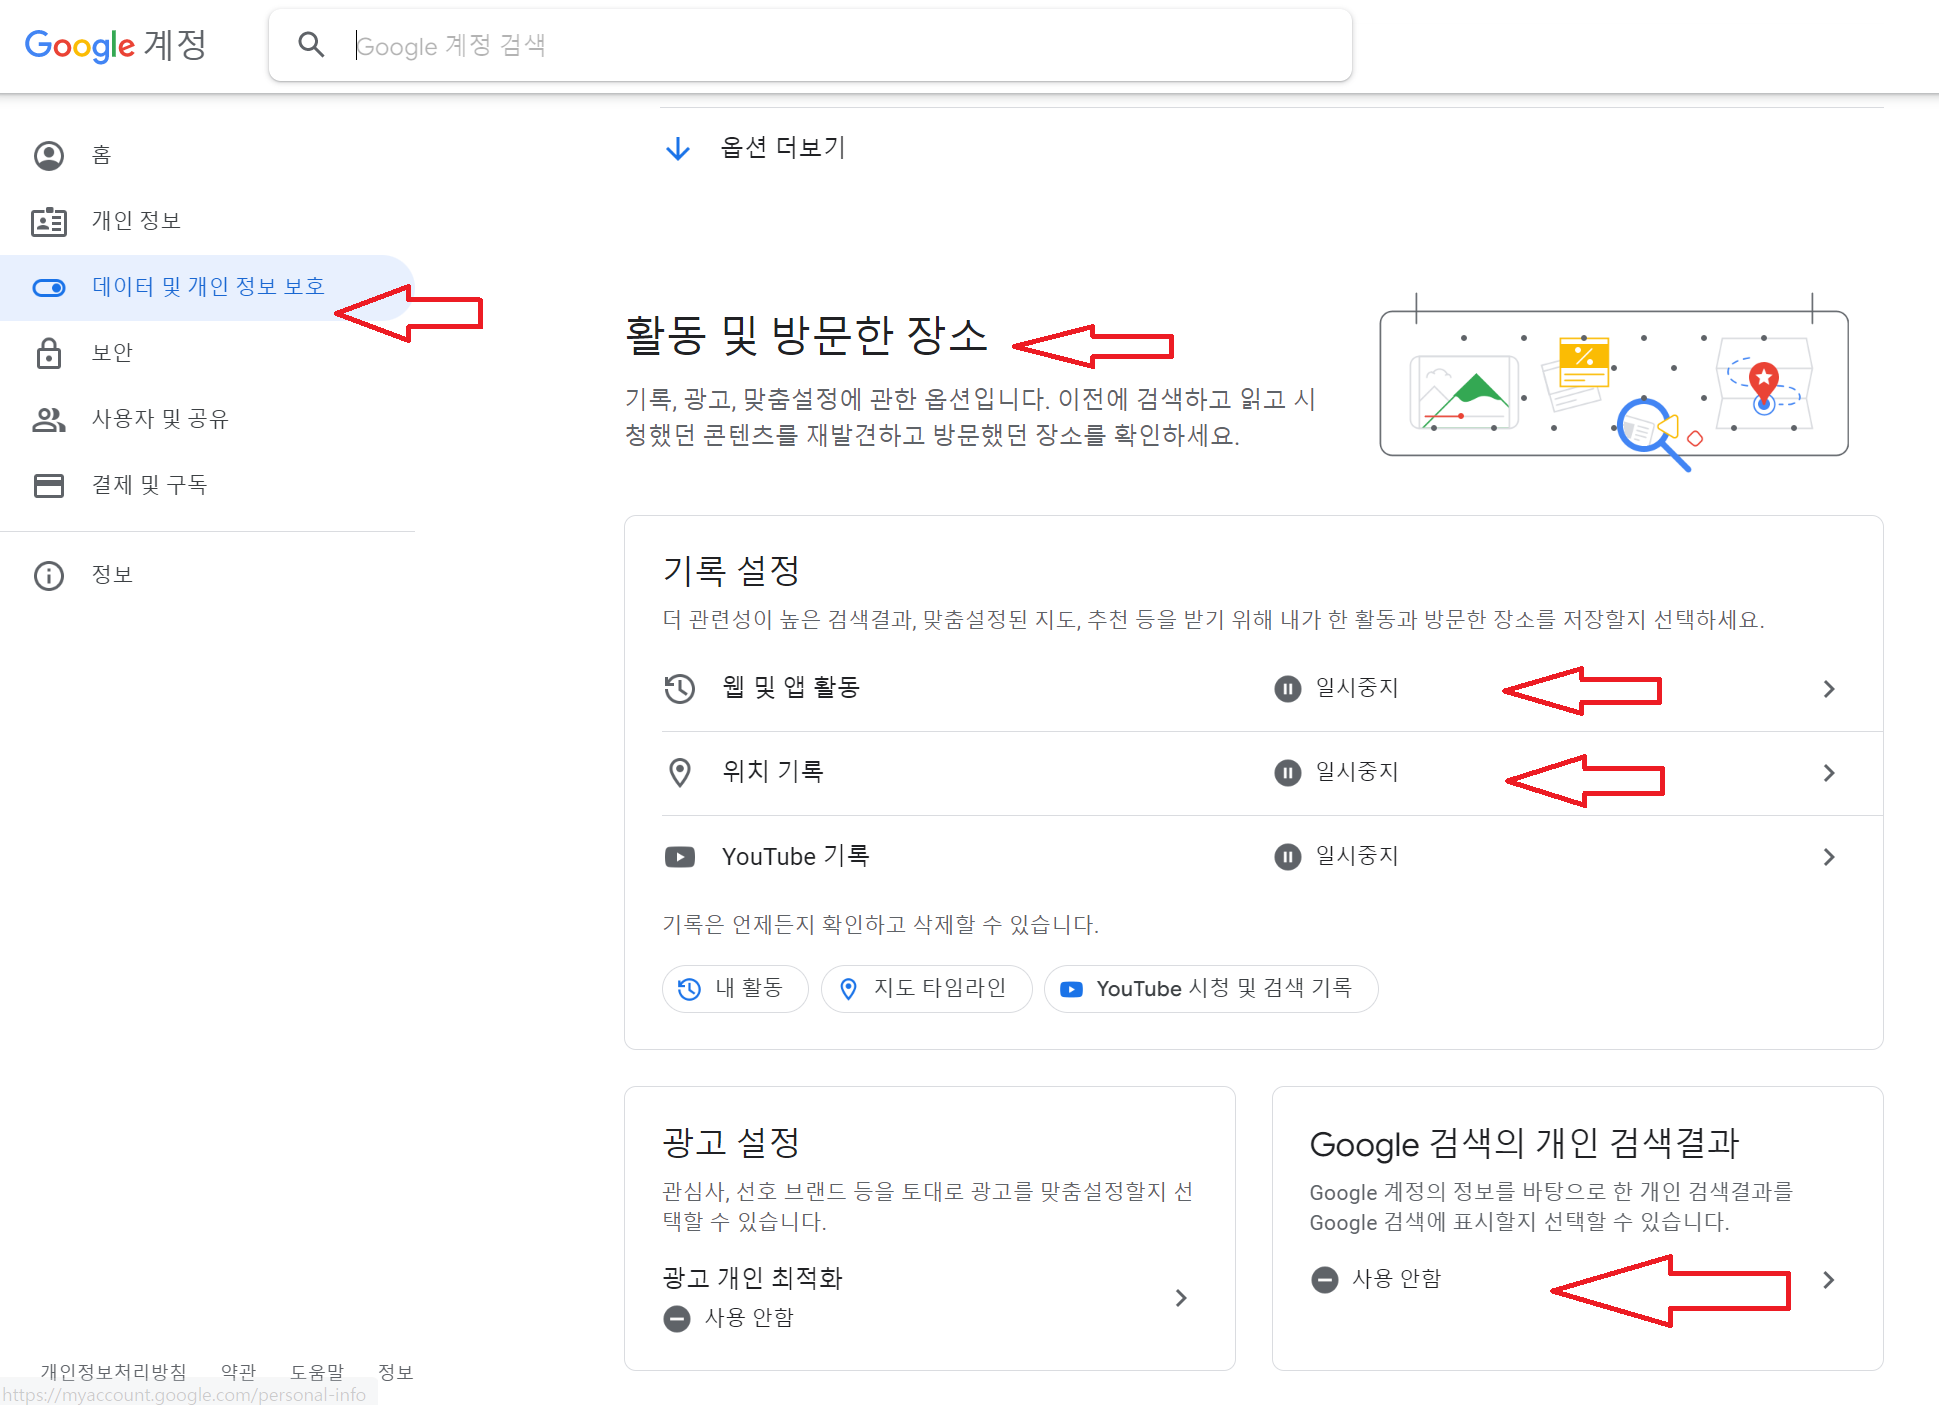This screenshot has width=1939, height=1405.
Task: Select the 홈 home icon in sidebar
Action: pos(49,155)
